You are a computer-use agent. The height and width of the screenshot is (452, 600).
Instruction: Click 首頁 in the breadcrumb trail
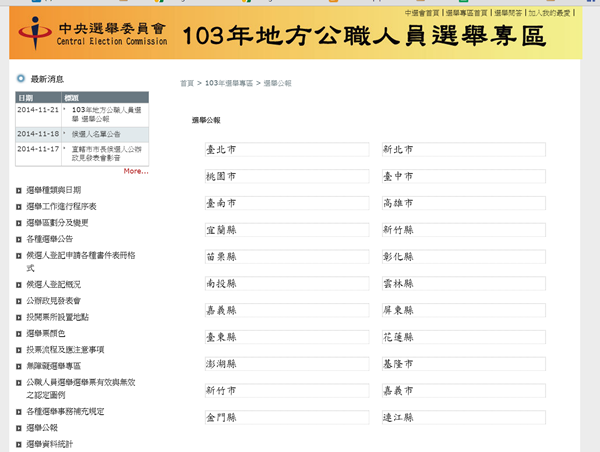tap(187, 83)
